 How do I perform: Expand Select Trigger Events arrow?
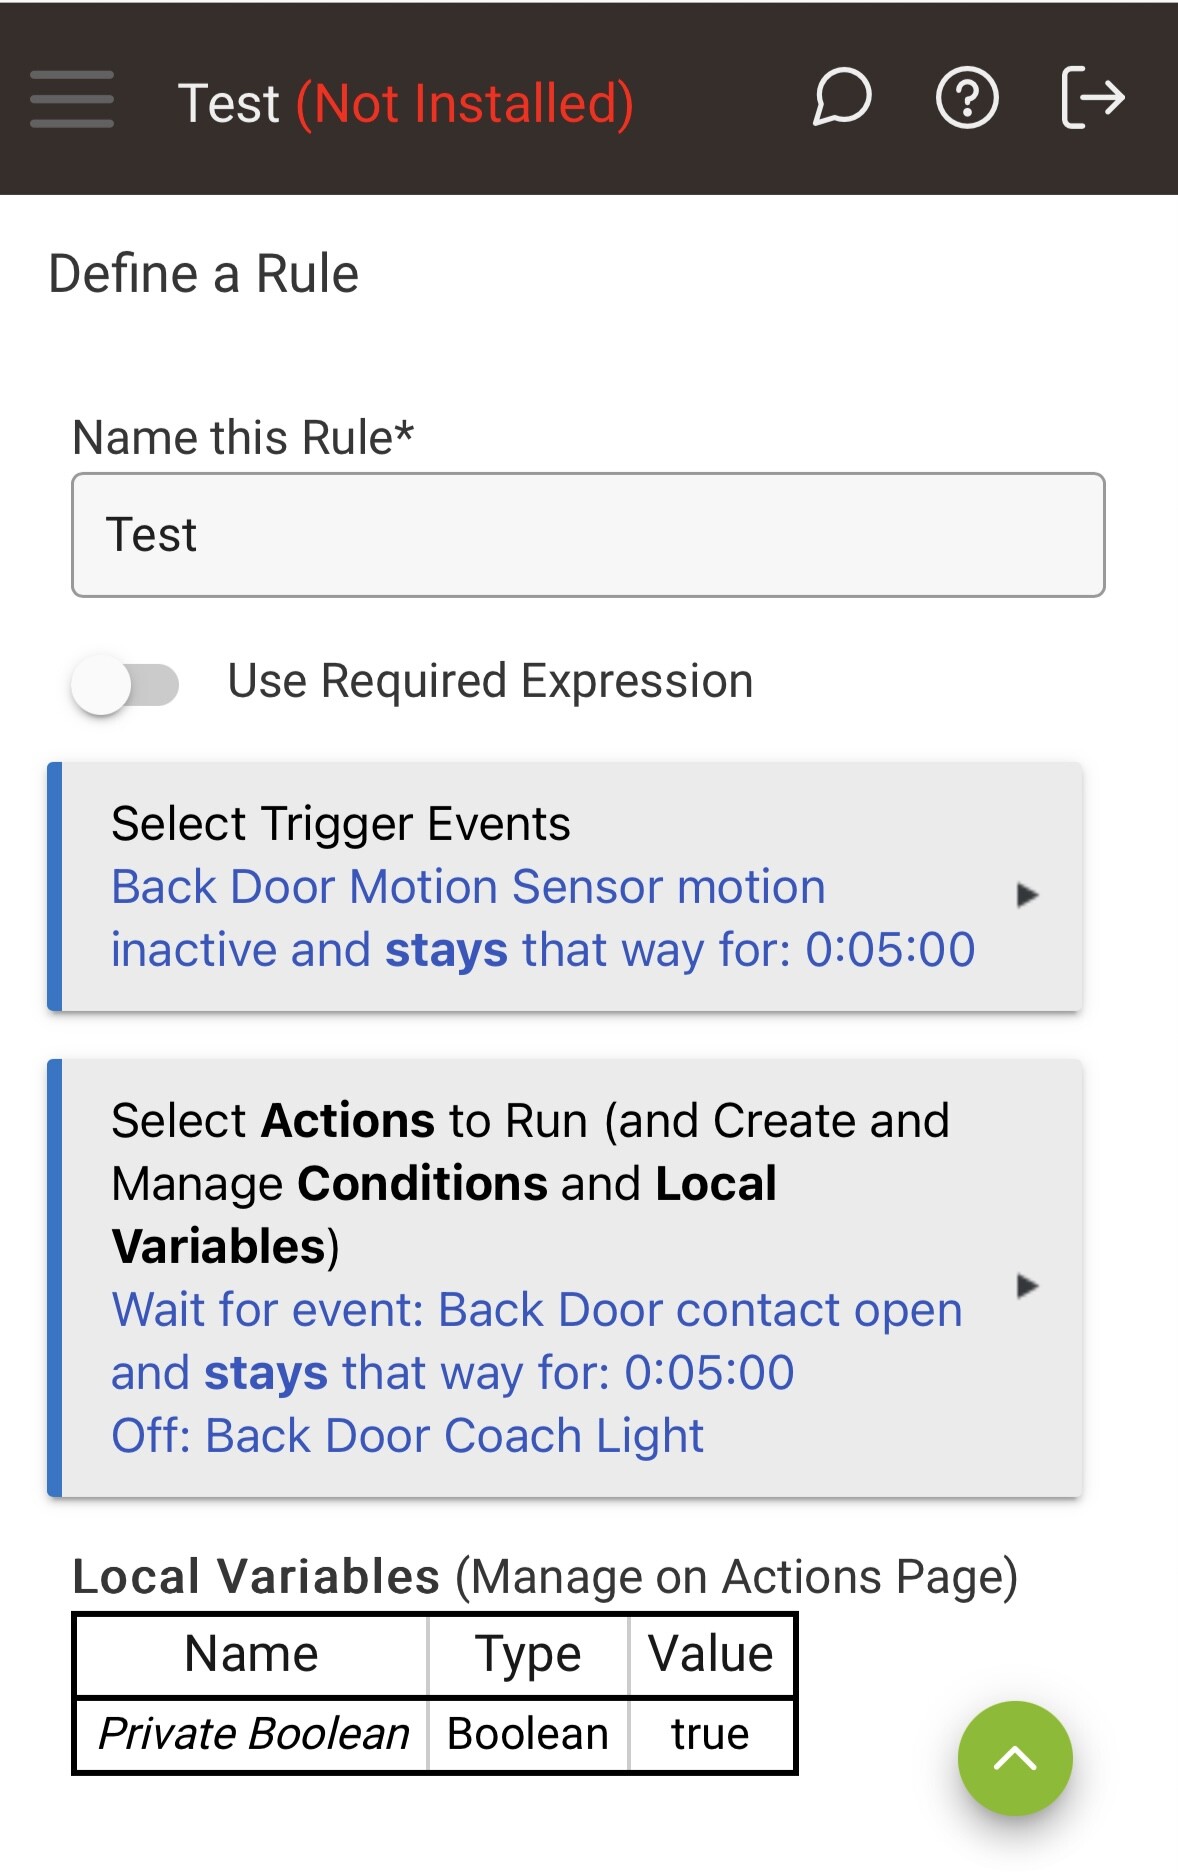click(1027, 894)
